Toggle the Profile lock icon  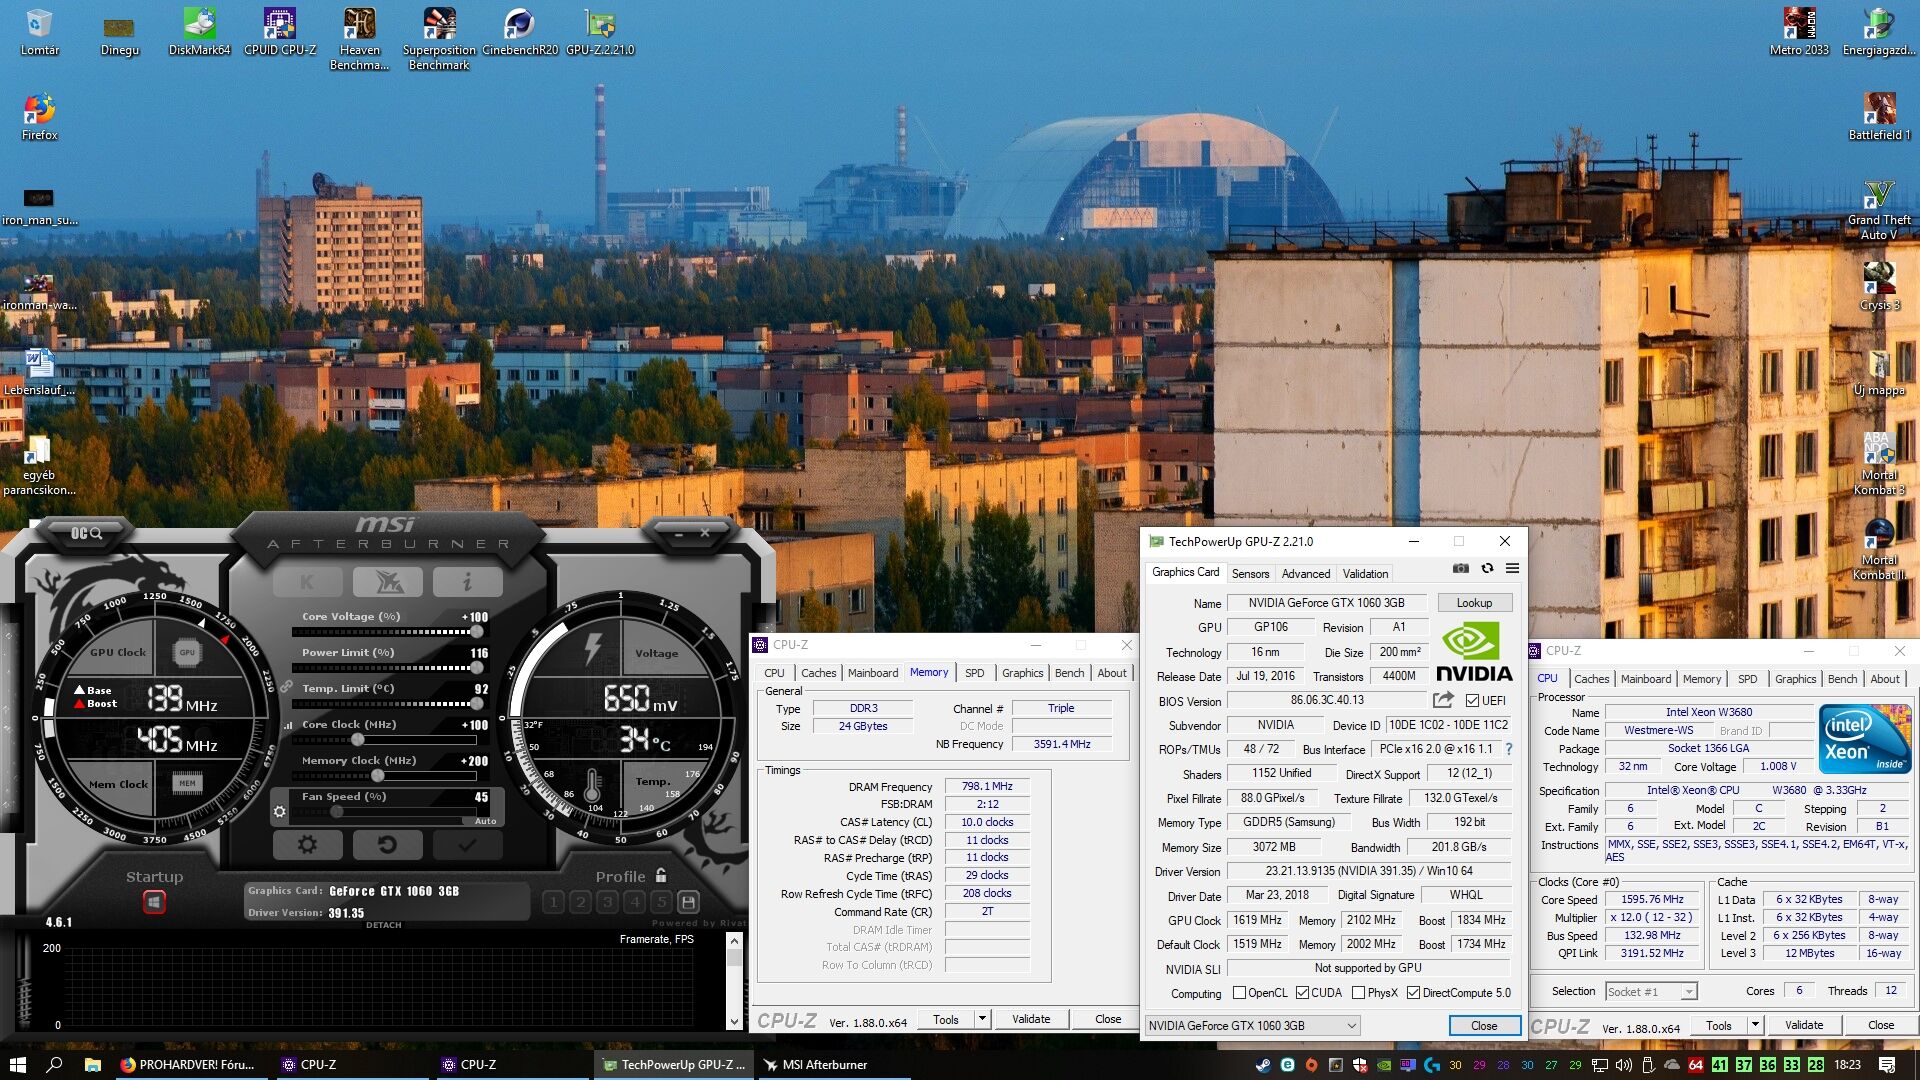pyautogui.click(x=661, y=875)
